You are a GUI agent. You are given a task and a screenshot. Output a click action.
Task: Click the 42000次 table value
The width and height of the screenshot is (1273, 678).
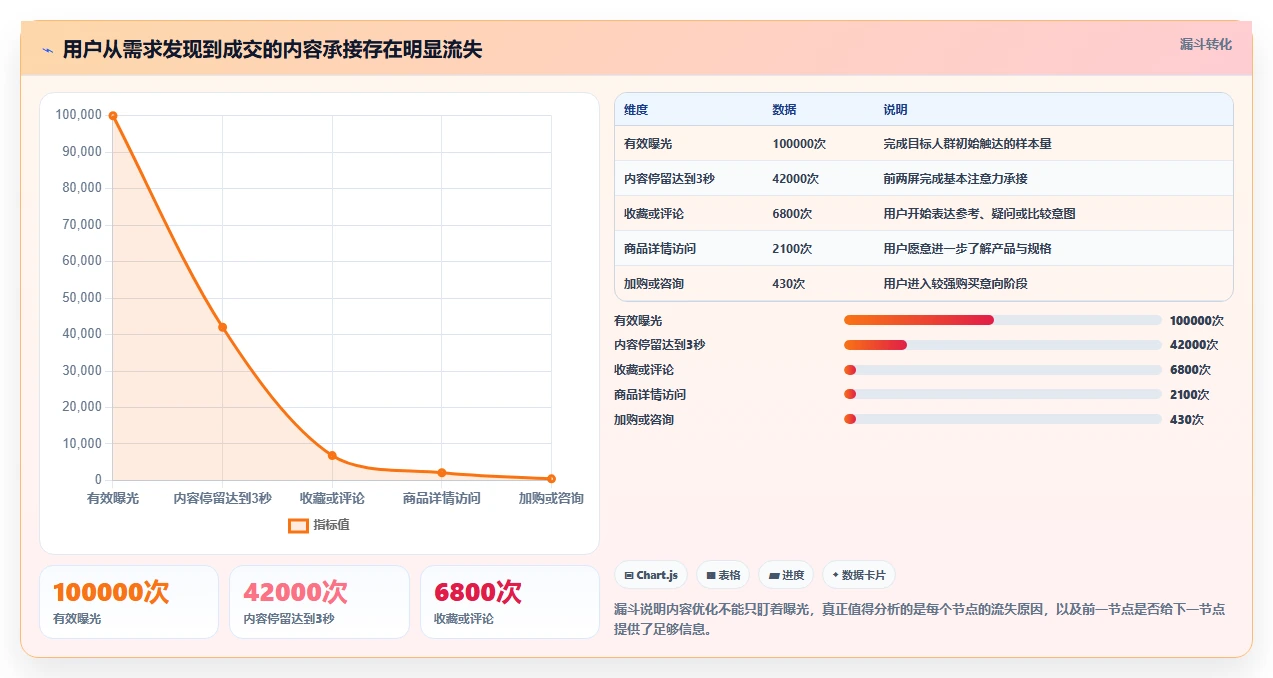(x=796, y=179)
